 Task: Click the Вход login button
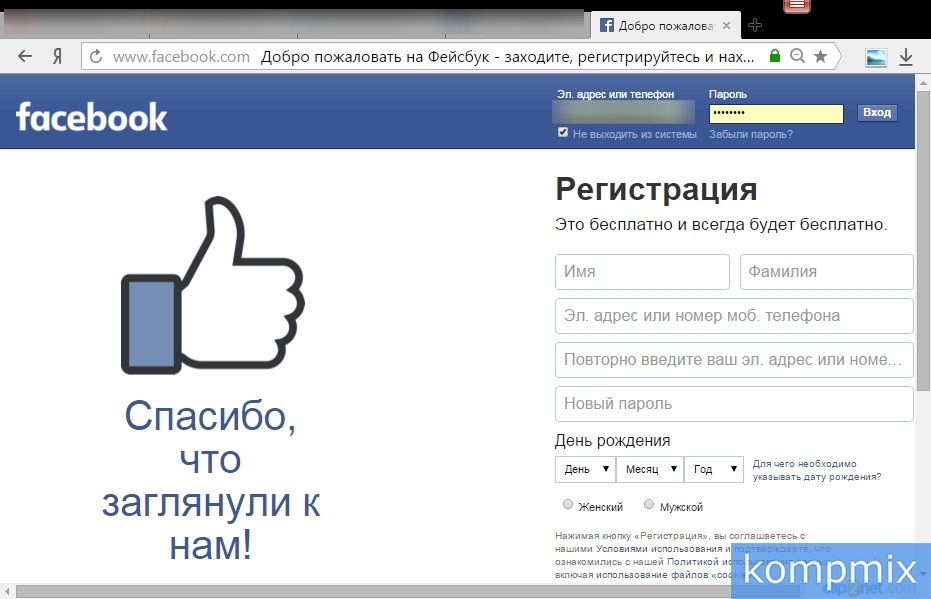click(x=877, y=113)
